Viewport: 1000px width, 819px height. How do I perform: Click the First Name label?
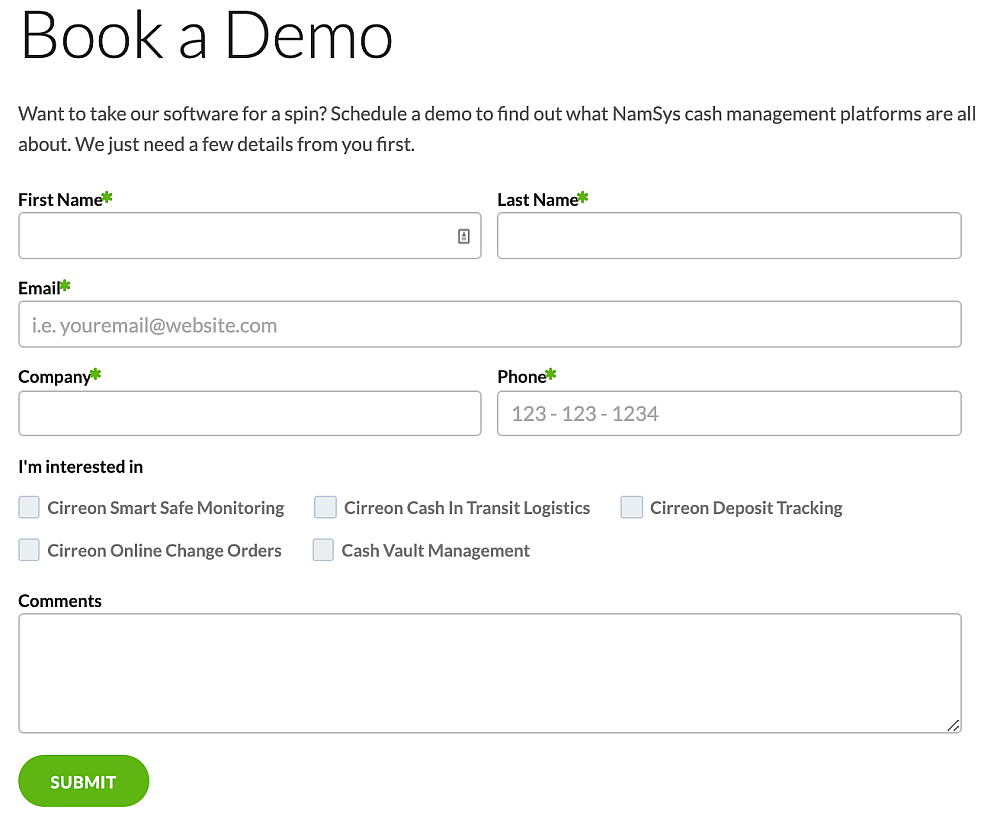61,200
